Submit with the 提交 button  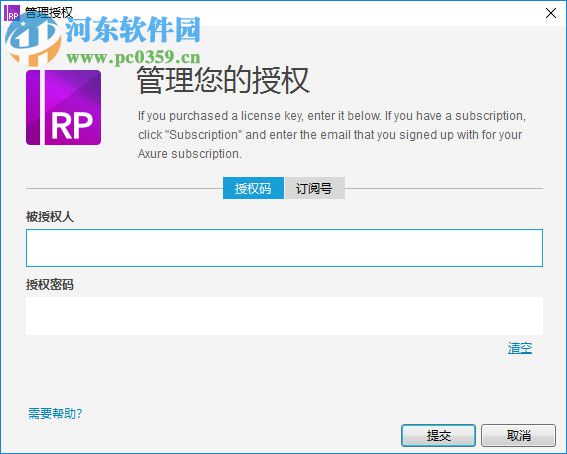pos(438,435)
